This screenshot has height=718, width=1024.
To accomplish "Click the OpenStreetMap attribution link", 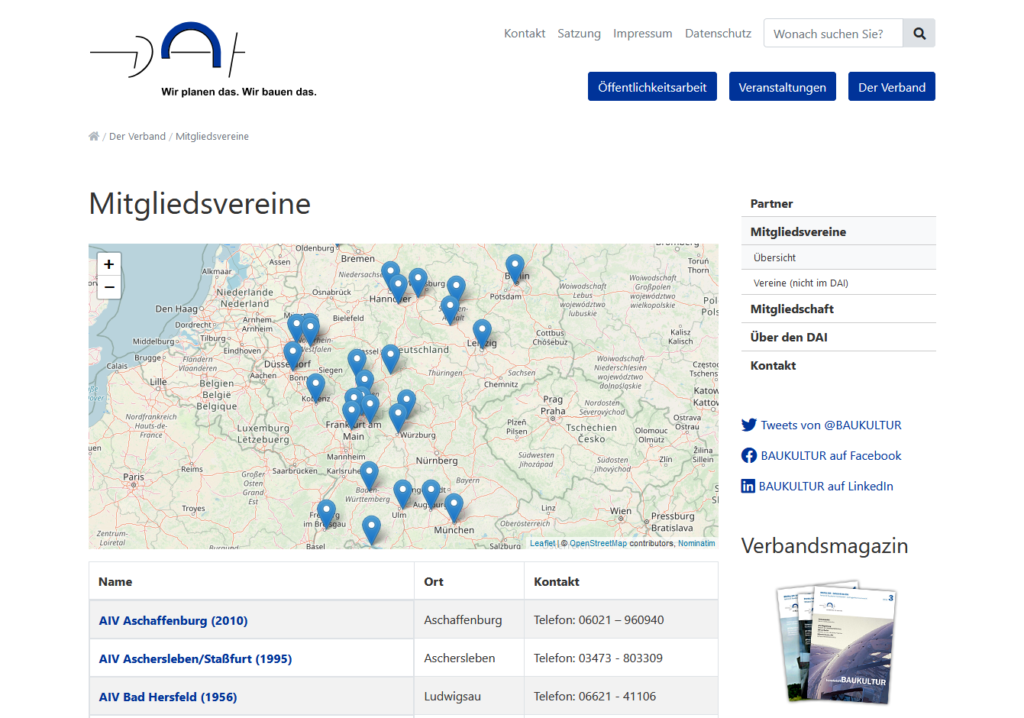I will coord(598,543).
